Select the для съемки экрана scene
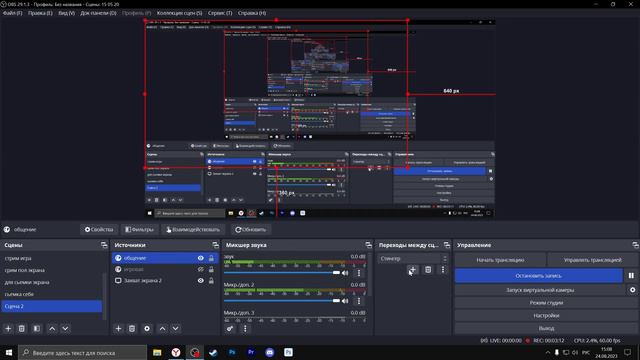Image resolution: width=640 pixels, height=360 pixels. click(x=51, y=282)
